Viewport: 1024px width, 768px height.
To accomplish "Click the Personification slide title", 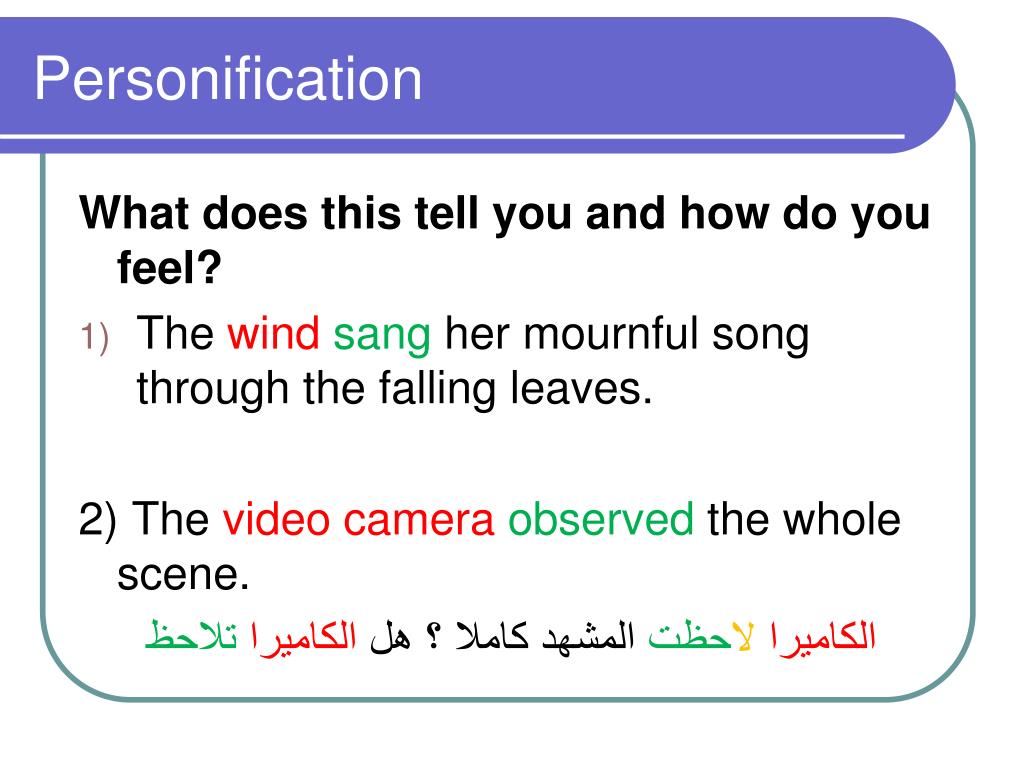I will click(x=228, y=79).
